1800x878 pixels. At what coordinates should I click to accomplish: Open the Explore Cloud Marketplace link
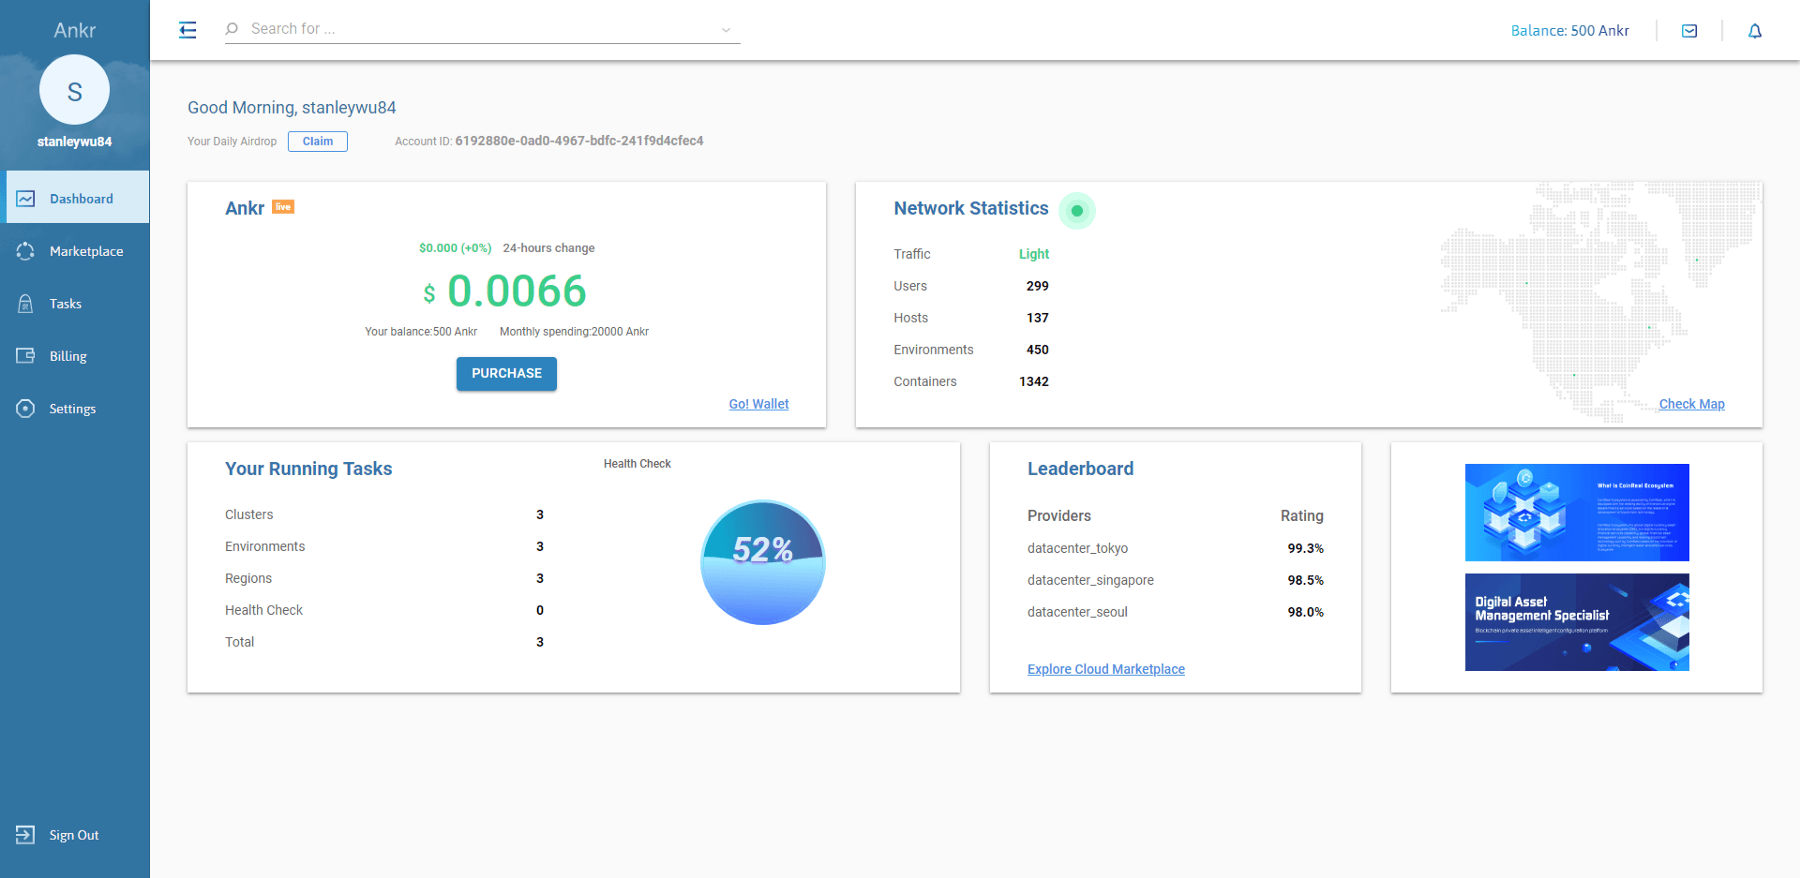(1105, 669)
